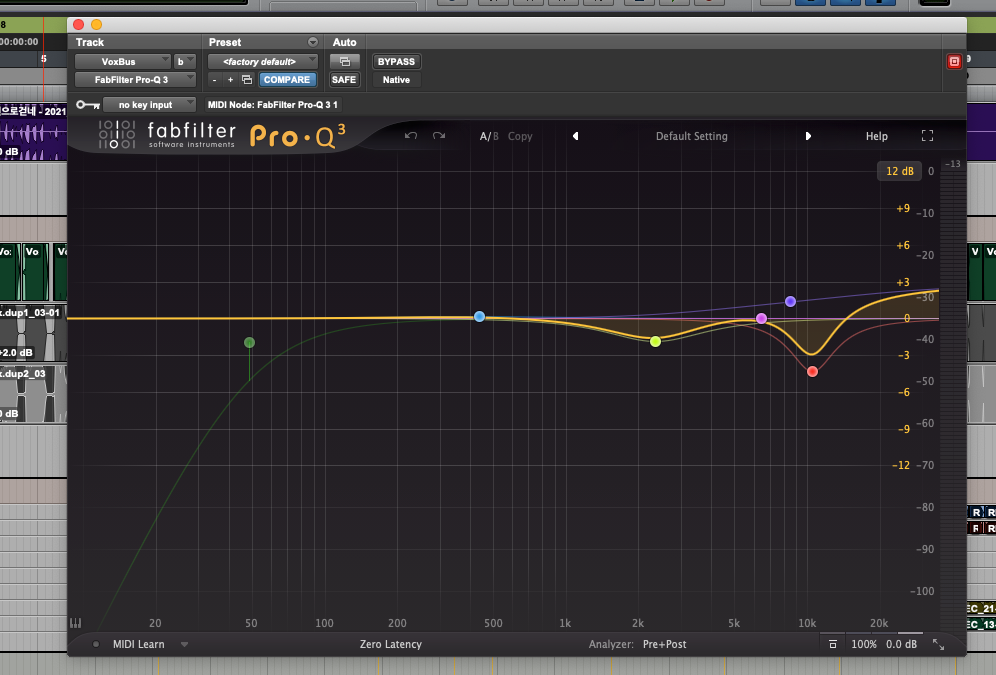Screen dimensions: 996x675
Task: Adjust the 100% output scale value
Action: click(864, 644)
